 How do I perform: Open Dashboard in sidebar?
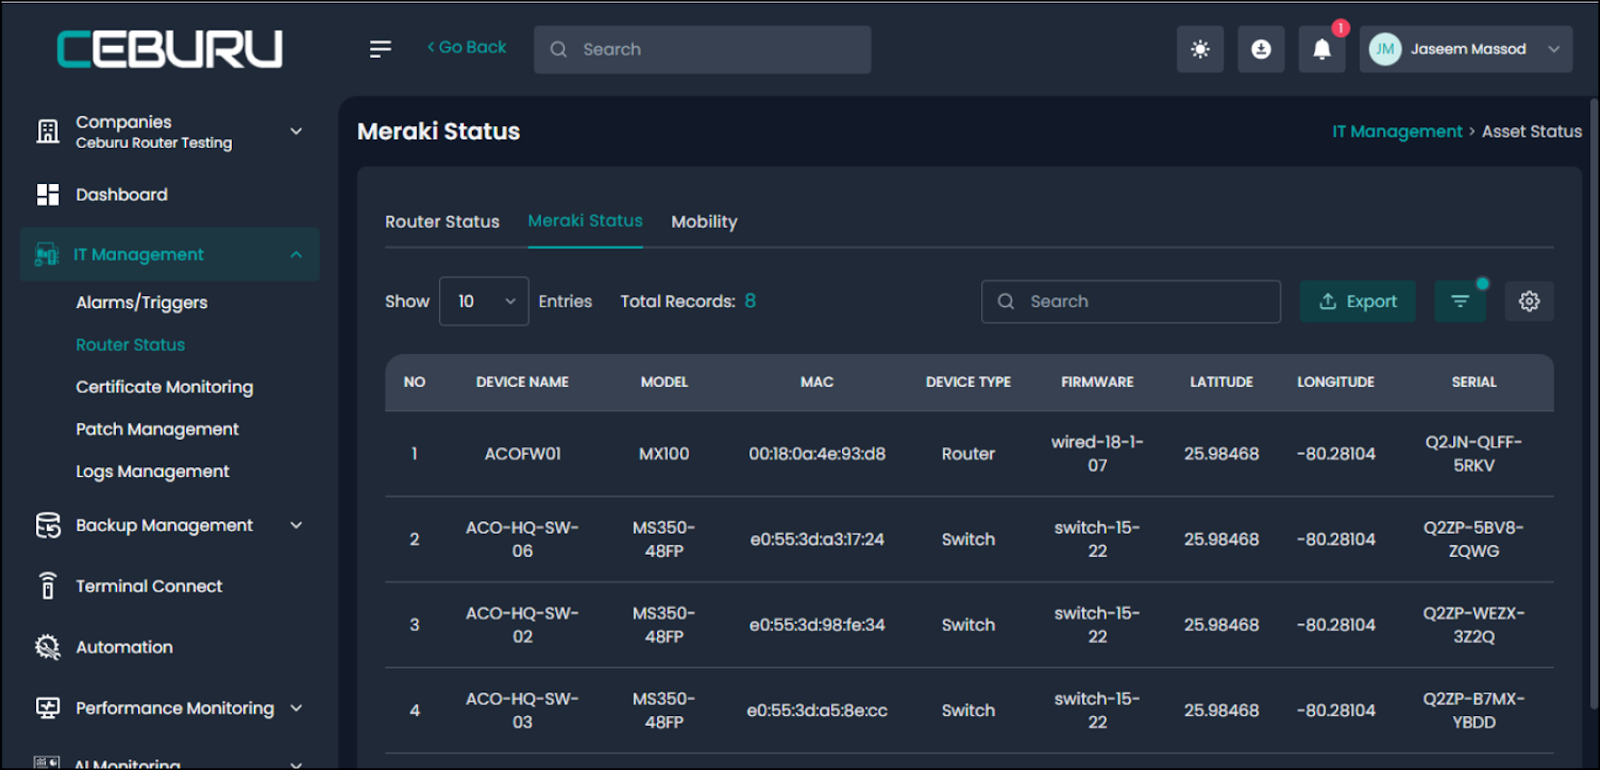tap(122, 194)
